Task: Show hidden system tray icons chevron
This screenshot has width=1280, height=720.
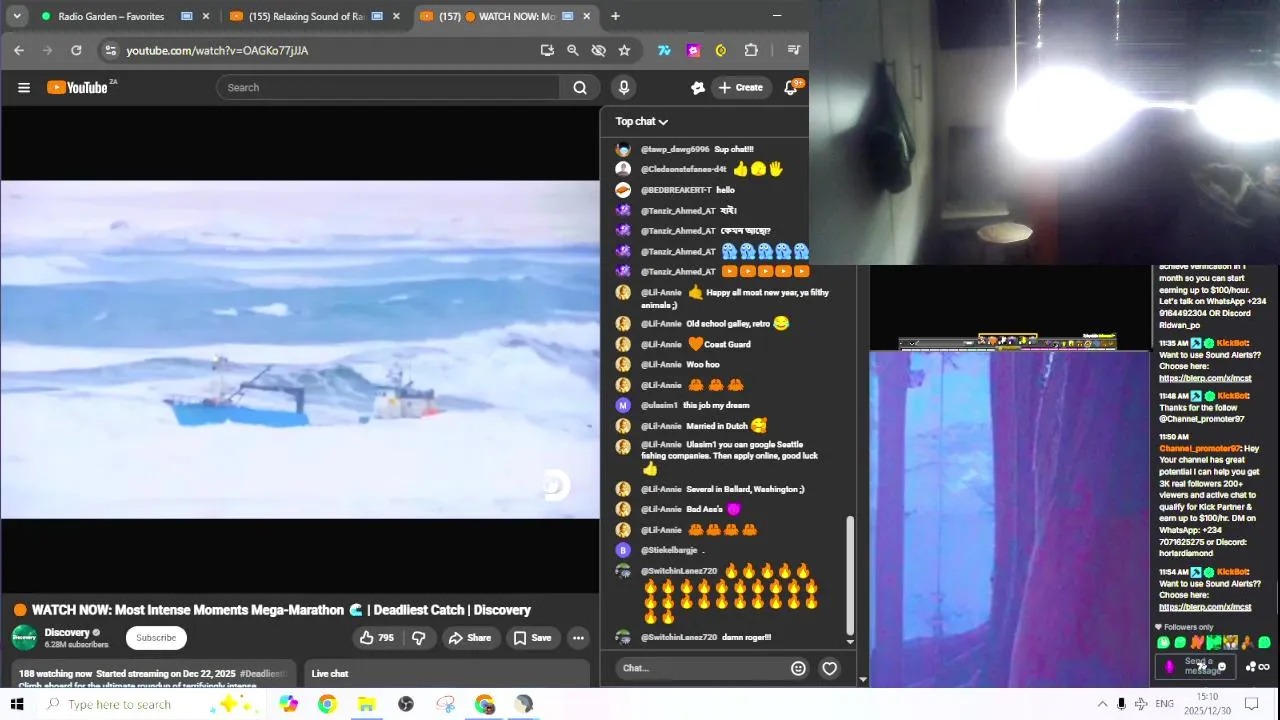Action: 1102,704
